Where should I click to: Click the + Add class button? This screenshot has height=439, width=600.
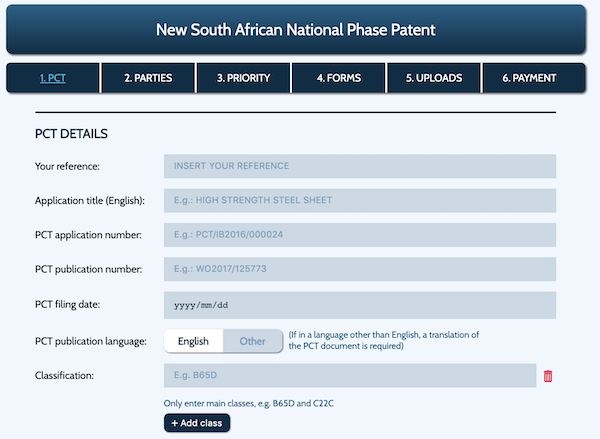(x=197, y=423)
